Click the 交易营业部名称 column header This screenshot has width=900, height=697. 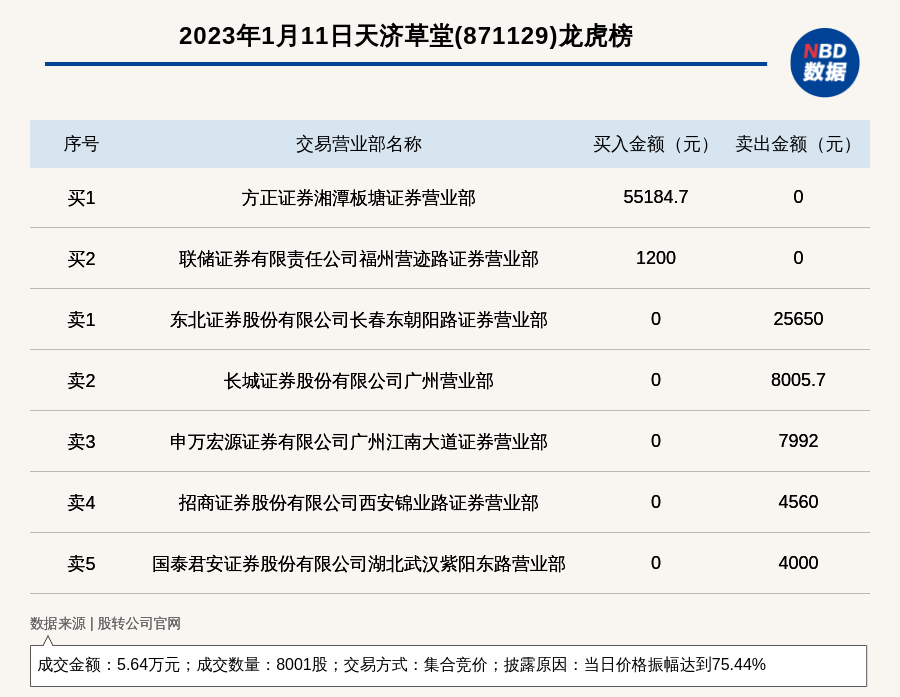tap(359, 144)
